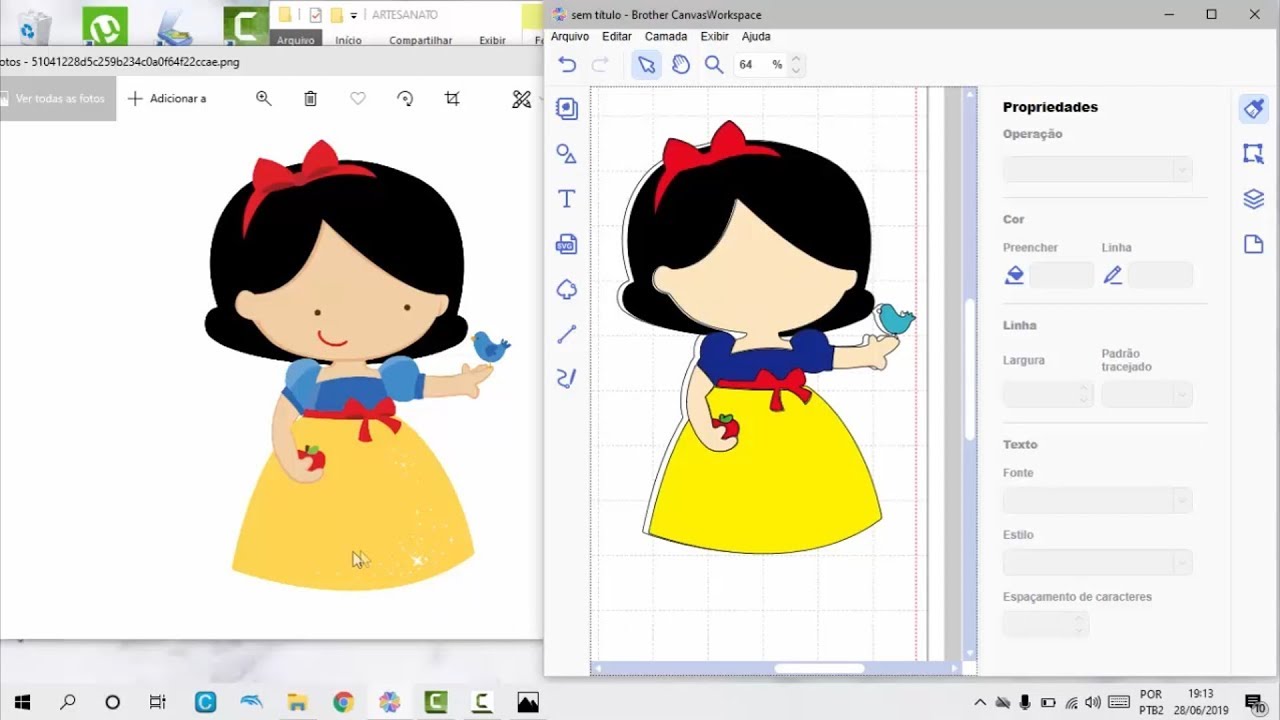Open Edit & Create in Photos
This screenshot has width=1280, height=720.
click(521, 98)
